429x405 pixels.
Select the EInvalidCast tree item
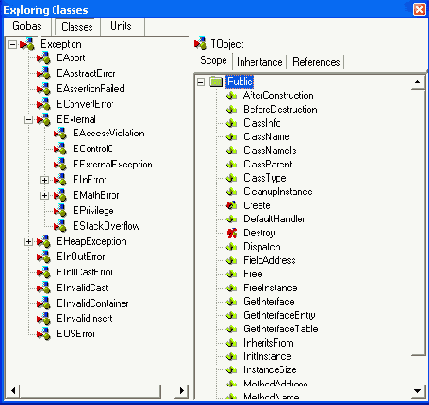[x=82, y=287]
